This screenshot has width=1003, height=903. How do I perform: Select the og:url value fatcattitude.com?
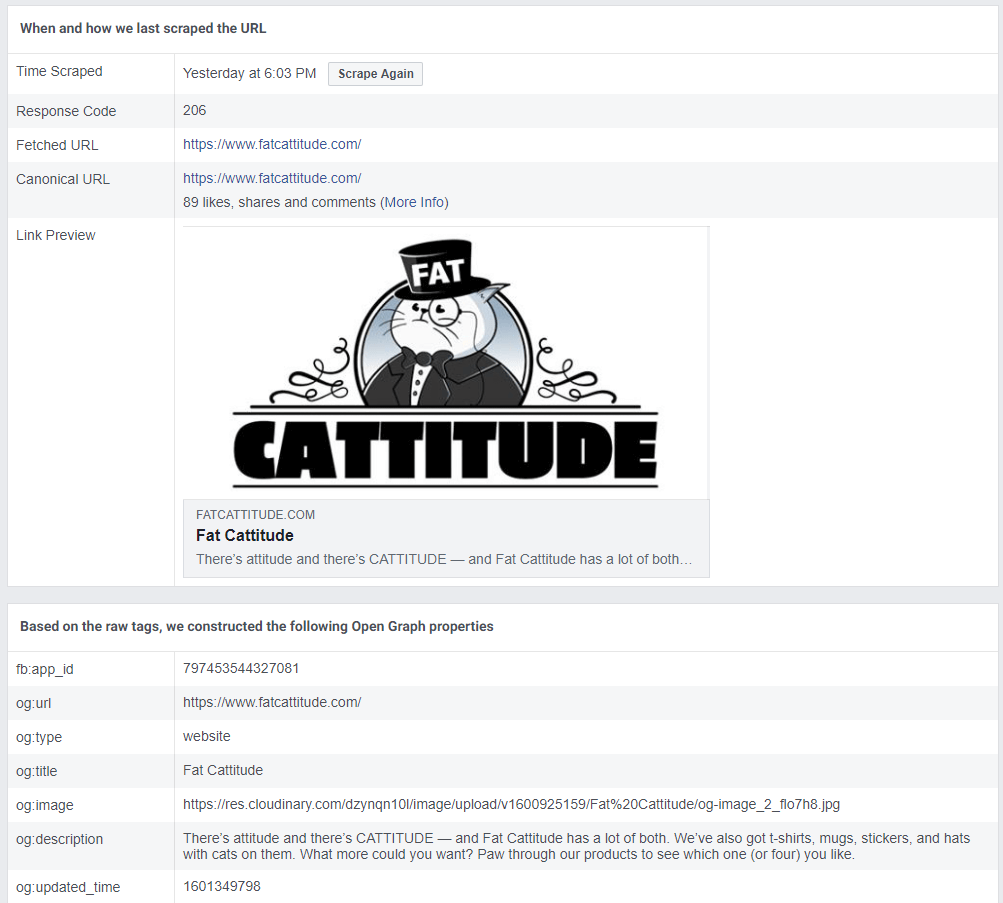[272, 702]
